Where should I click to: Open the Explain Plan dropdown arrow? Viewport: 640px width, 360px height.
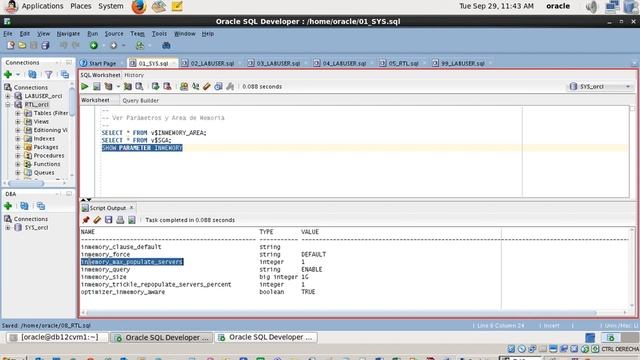coord(118,87)
